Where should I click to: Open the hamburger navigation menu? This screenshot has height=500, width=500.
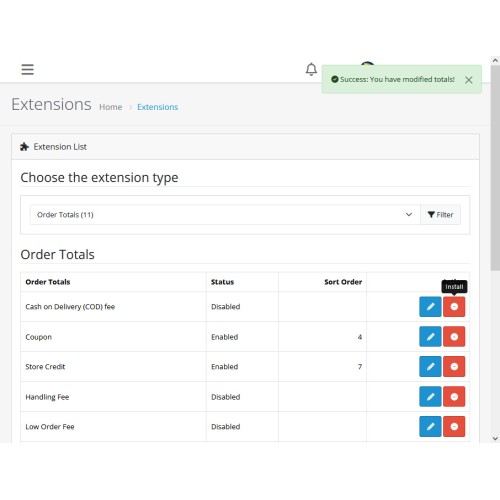click(27, 69)
